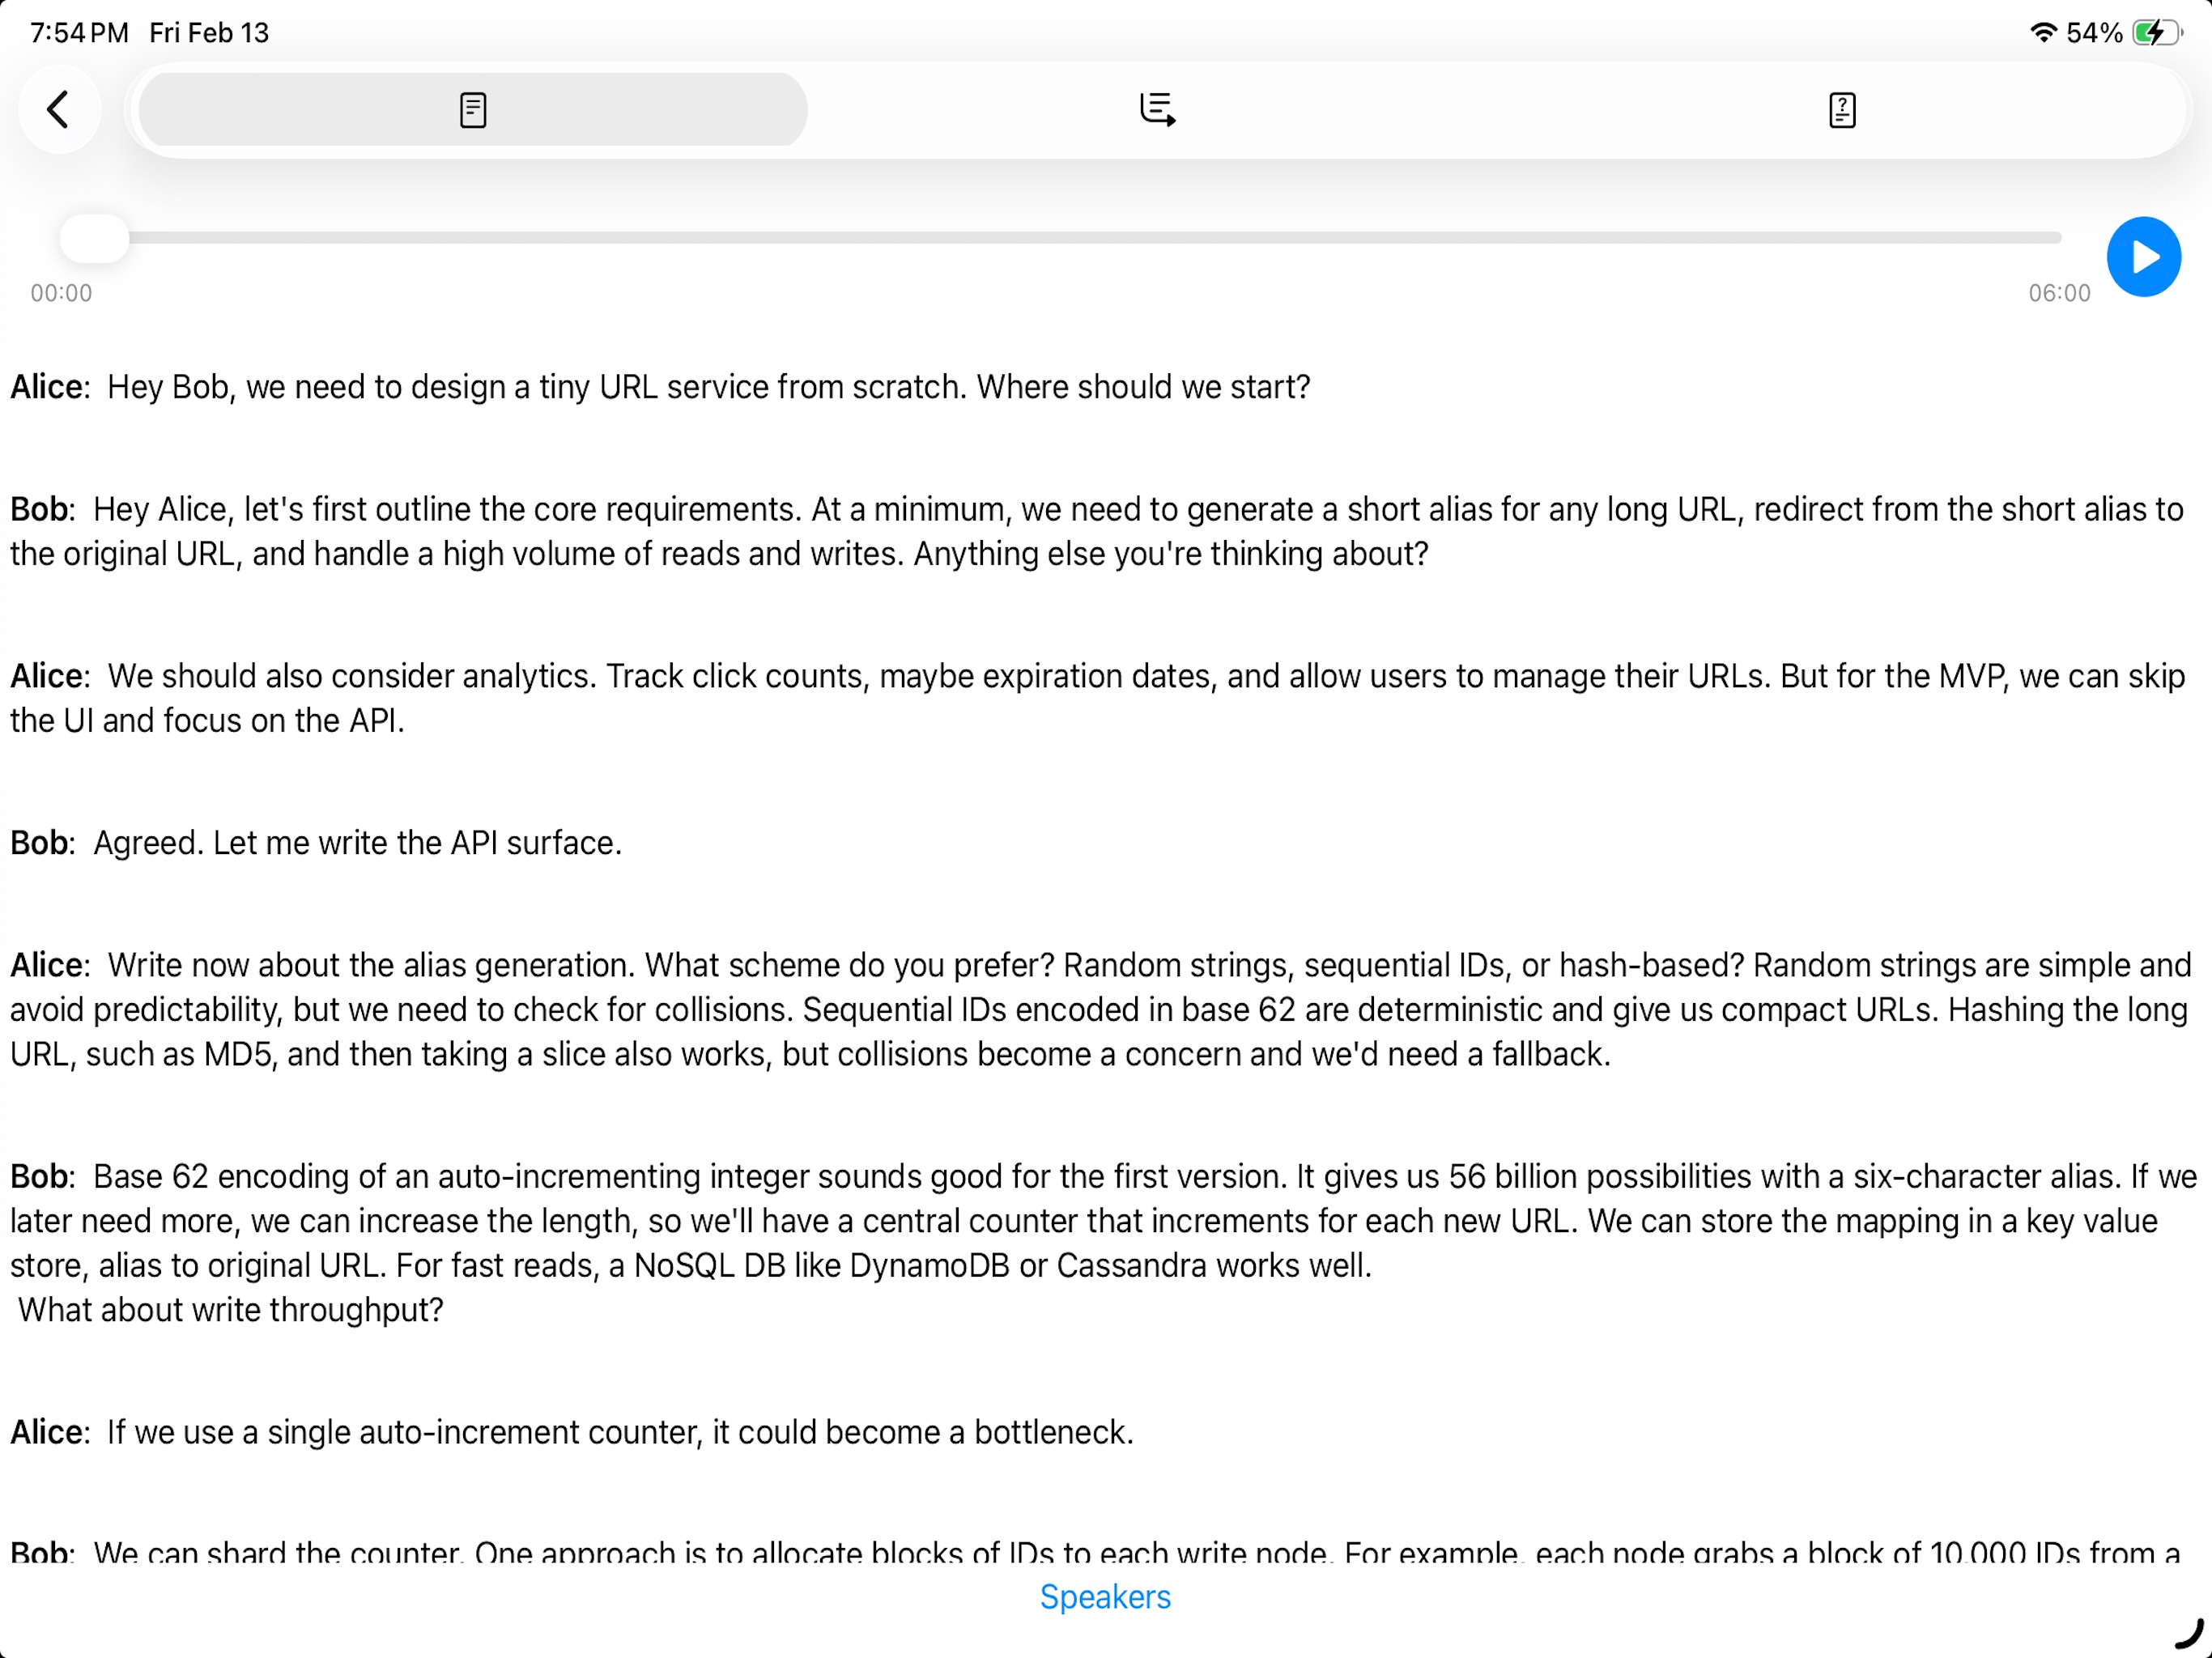This screenshot has width=2212, height=1658.
Task: Tap the battery charging icon
Action: click(x=2156, y=32)
